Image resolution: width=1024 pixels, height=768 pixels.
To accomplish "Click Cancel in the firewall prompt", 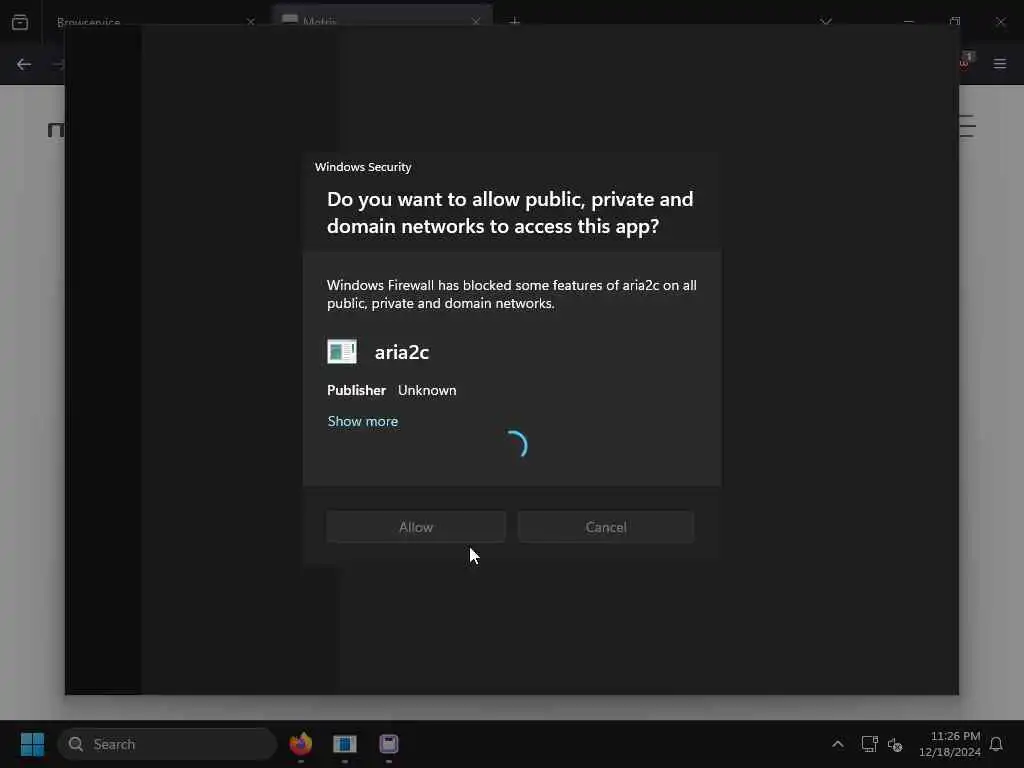I will pos(606,527).
